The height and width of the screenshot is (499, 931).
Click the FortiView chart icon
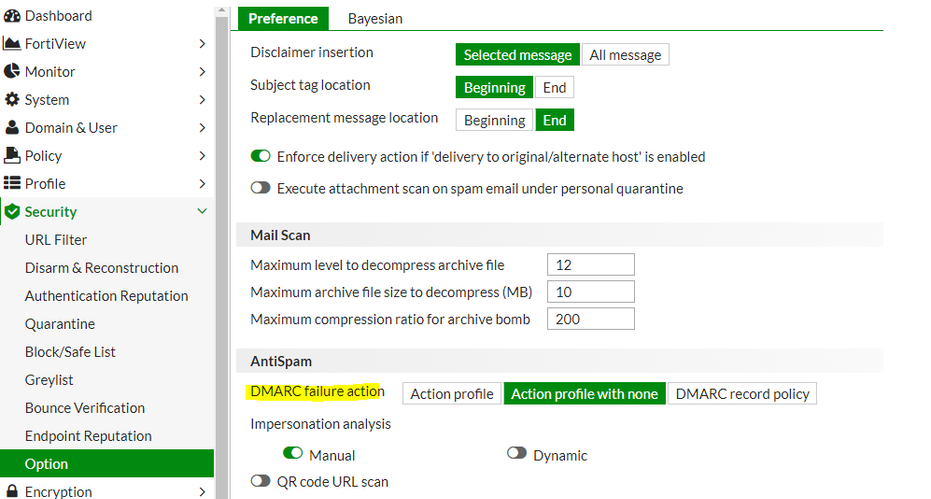pyautogui.click(x=12, y=44)
